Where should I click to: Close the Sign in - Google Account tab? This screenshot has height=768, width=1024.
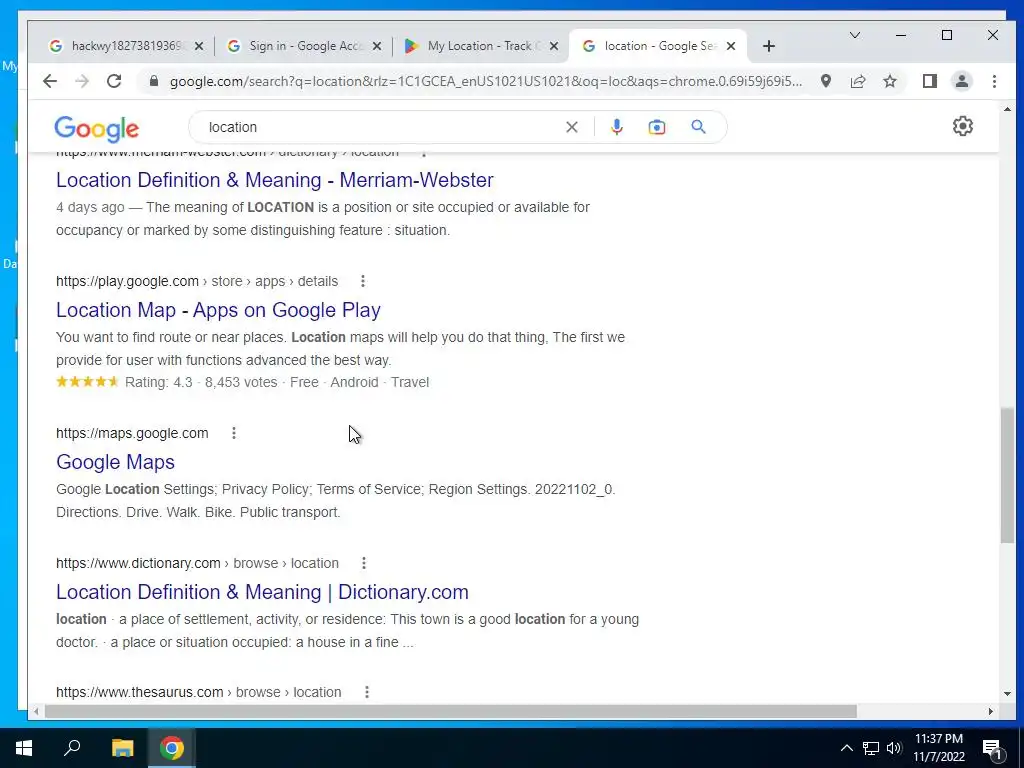point(377,46)
